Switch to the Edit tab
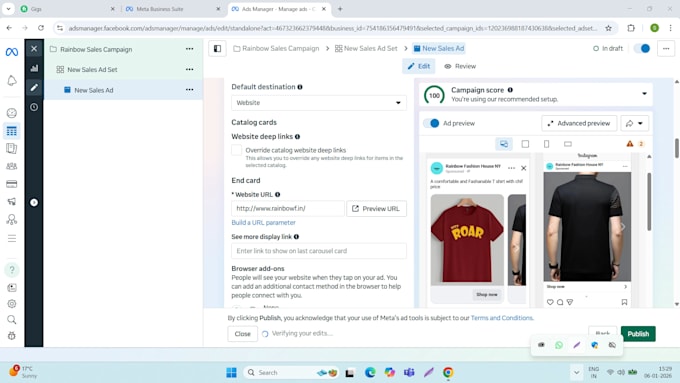Screen dimensions: 680x383 pos(418,66)
